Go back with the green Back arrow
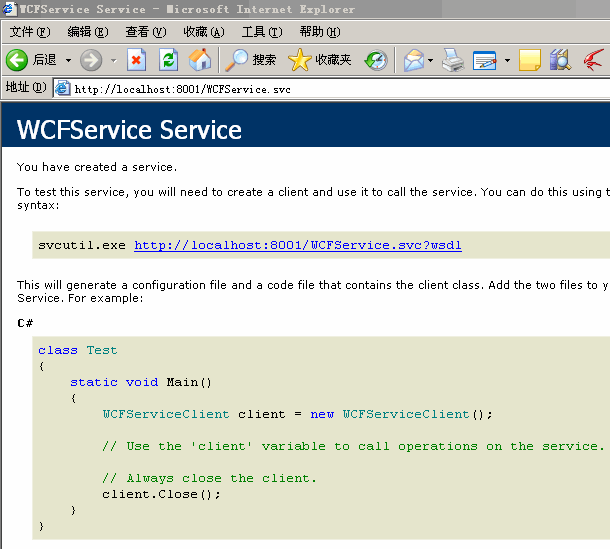The height and width of the screenshot is (549, 610). (x=17, y=60)
